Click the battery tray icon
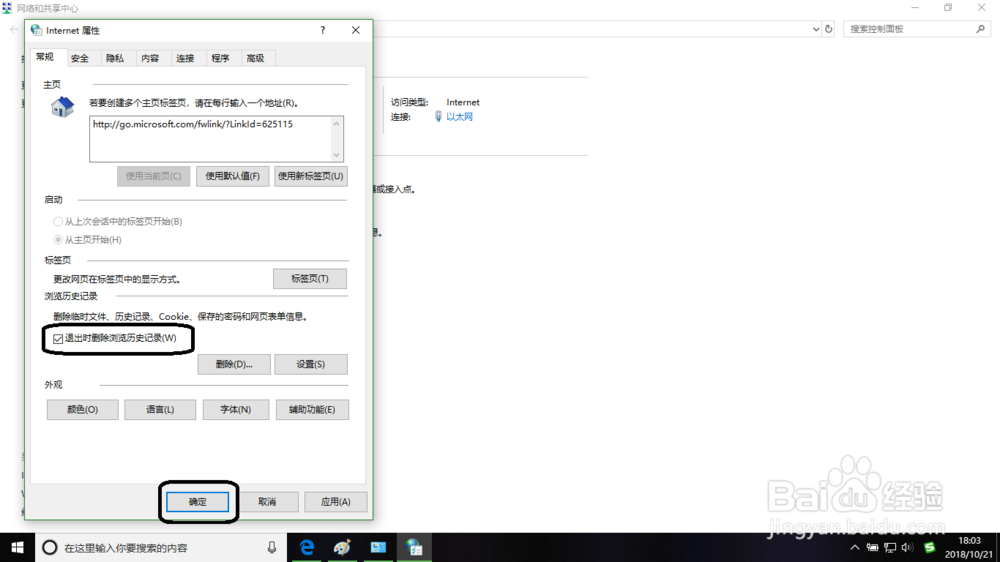This screenshot has width=1000, height=562. (x=872, y=547)
